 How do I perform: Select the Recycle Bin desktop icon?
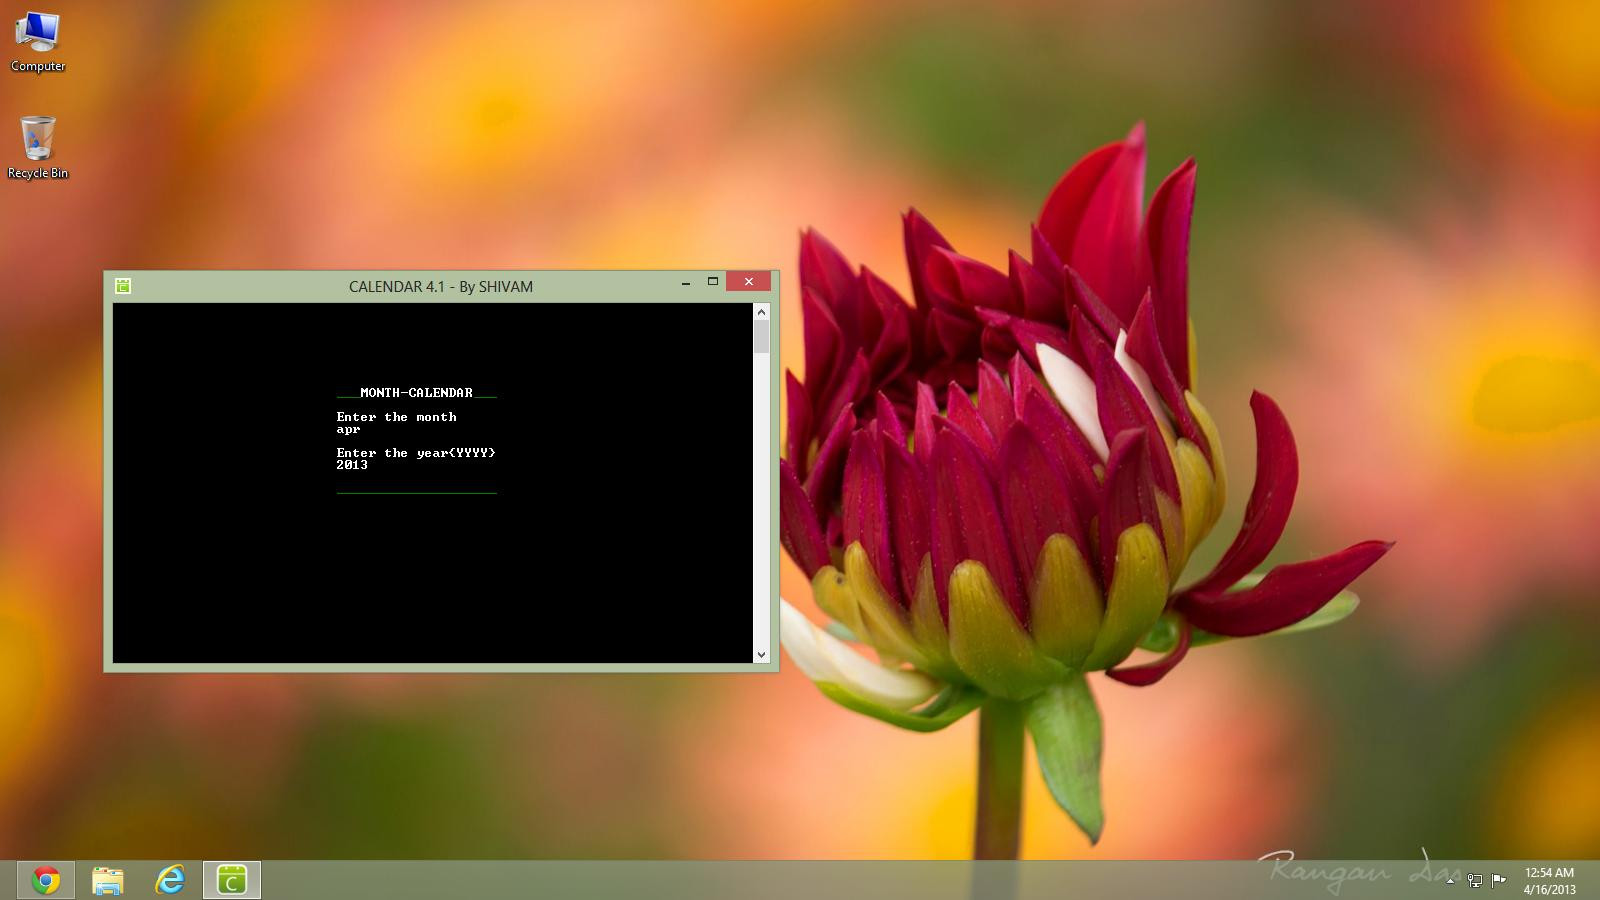click(38, 147)
